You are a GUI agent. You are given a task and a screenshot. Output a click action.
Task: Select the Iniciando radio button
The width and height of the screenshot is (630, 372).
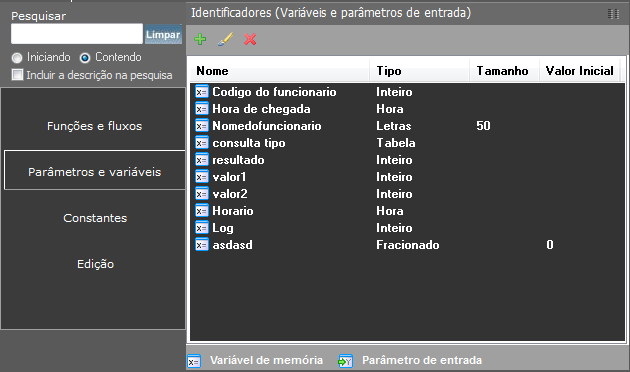click(17, 58)
